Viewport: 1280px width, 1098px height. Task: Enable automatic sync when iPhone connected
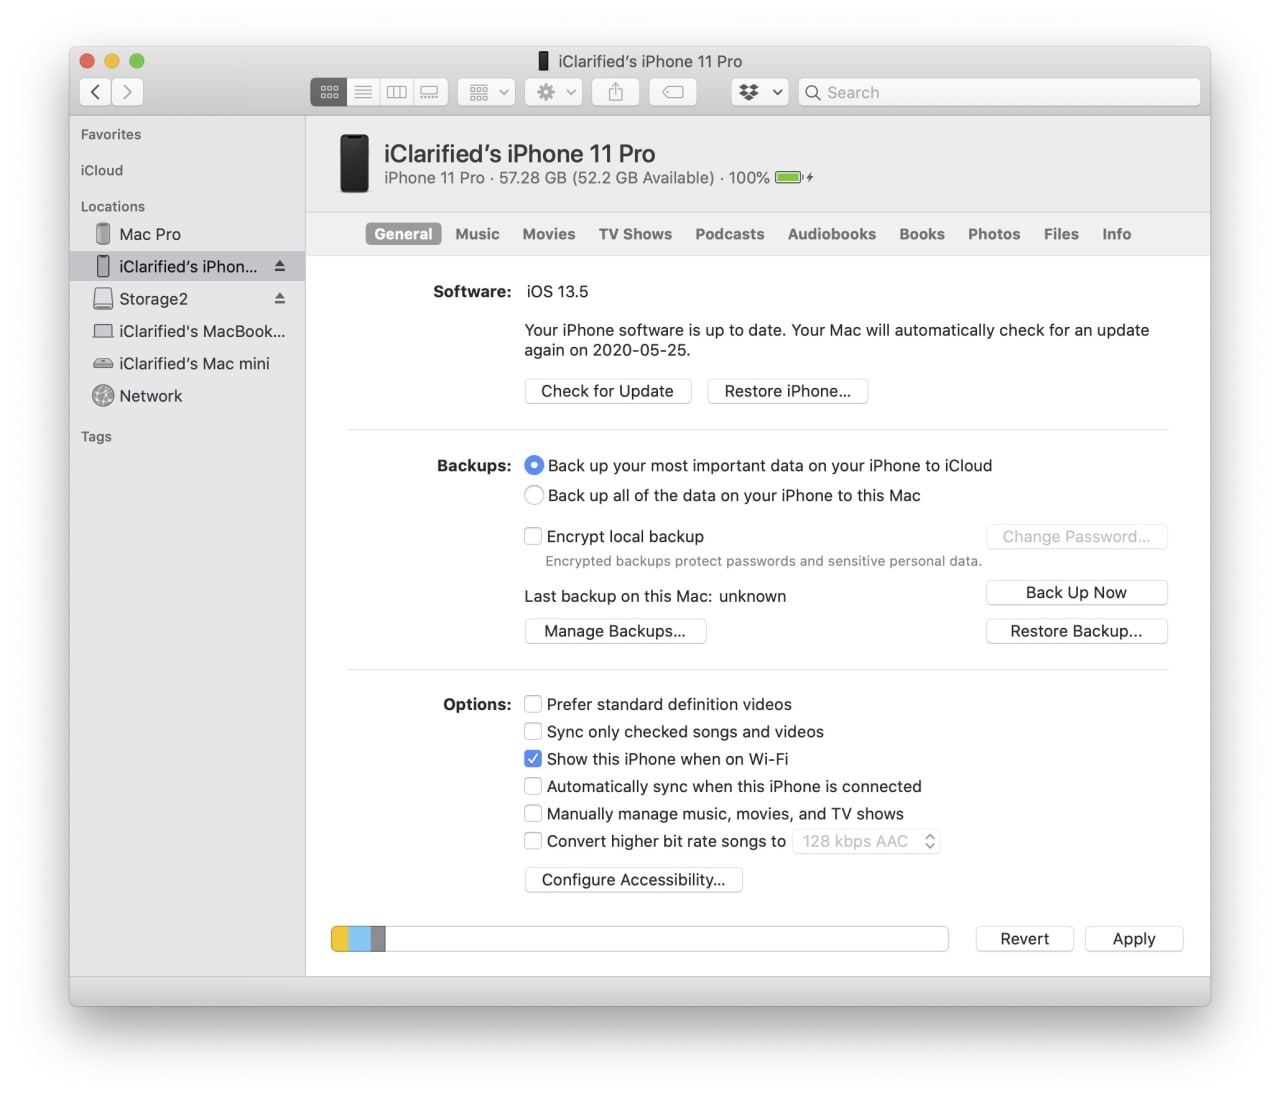(534, 786)
